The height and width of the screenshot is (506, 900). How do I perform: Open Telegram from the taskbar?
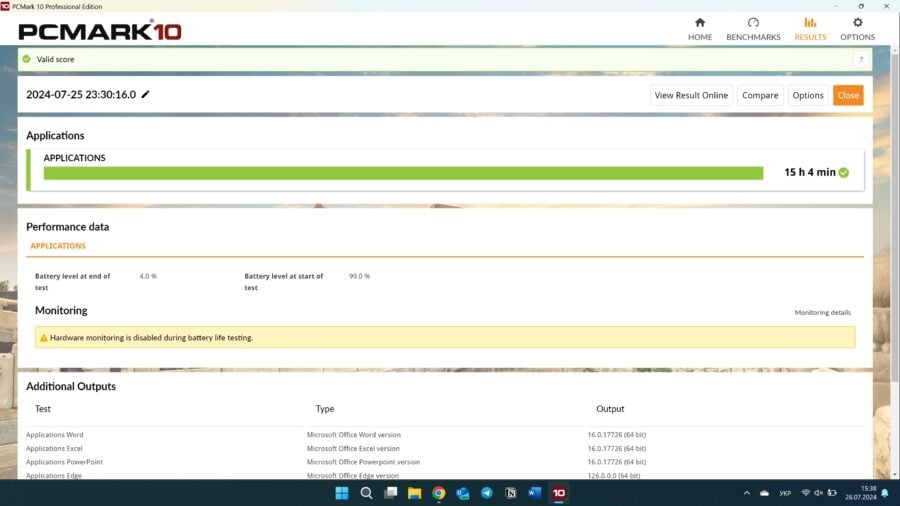pos(487,493)
